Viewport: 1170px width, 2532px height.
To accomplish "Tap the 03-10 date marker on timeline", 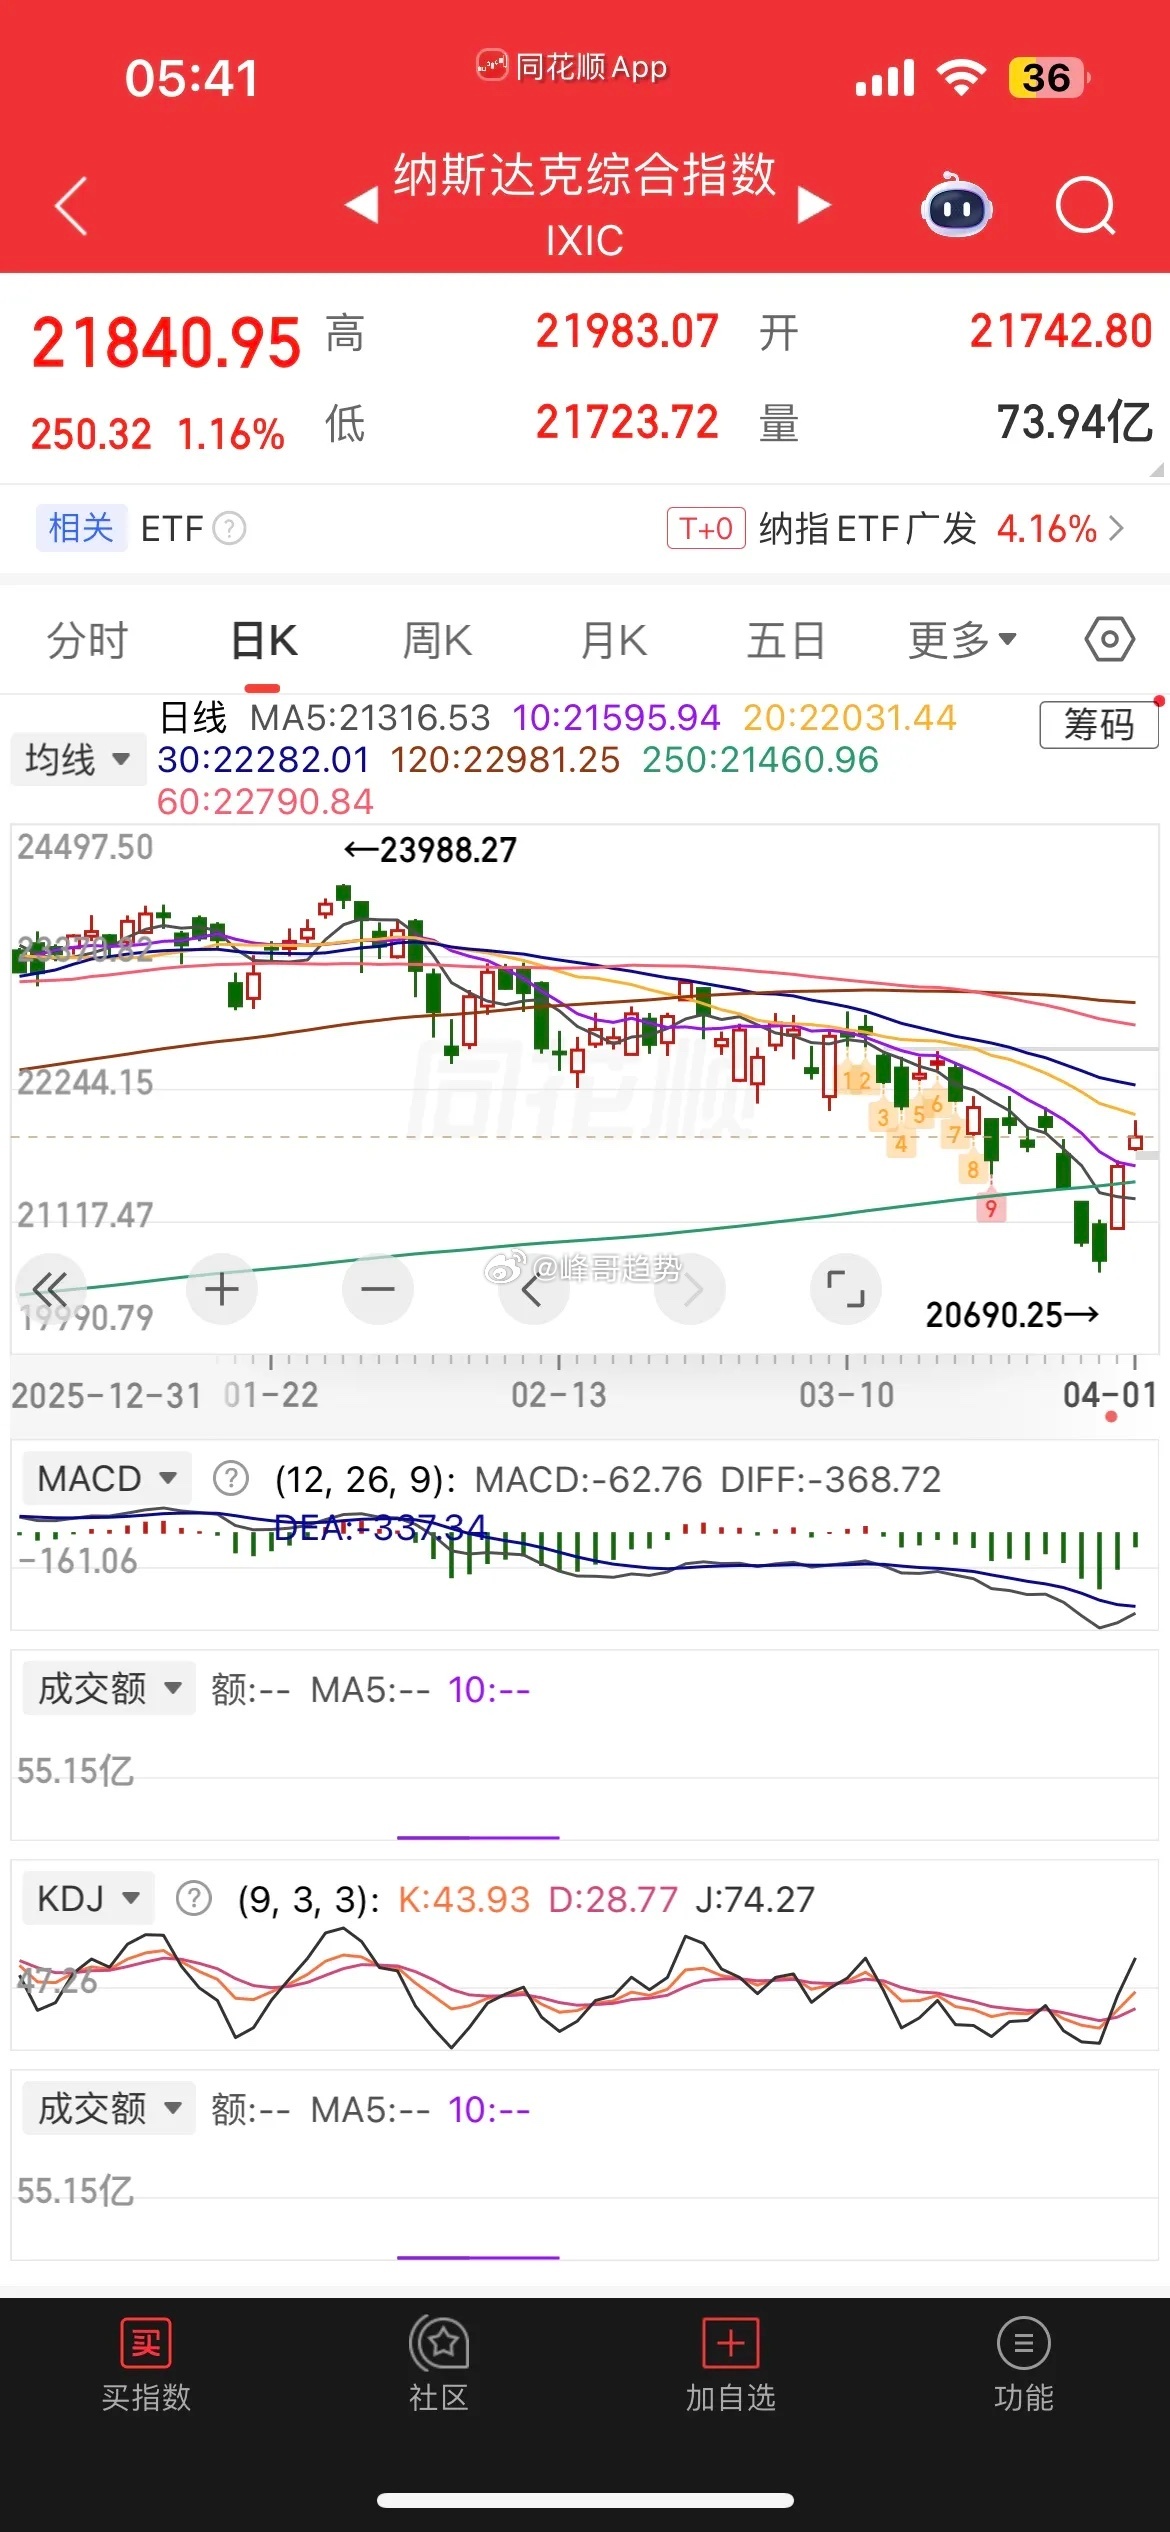I will click(846, 1395).
